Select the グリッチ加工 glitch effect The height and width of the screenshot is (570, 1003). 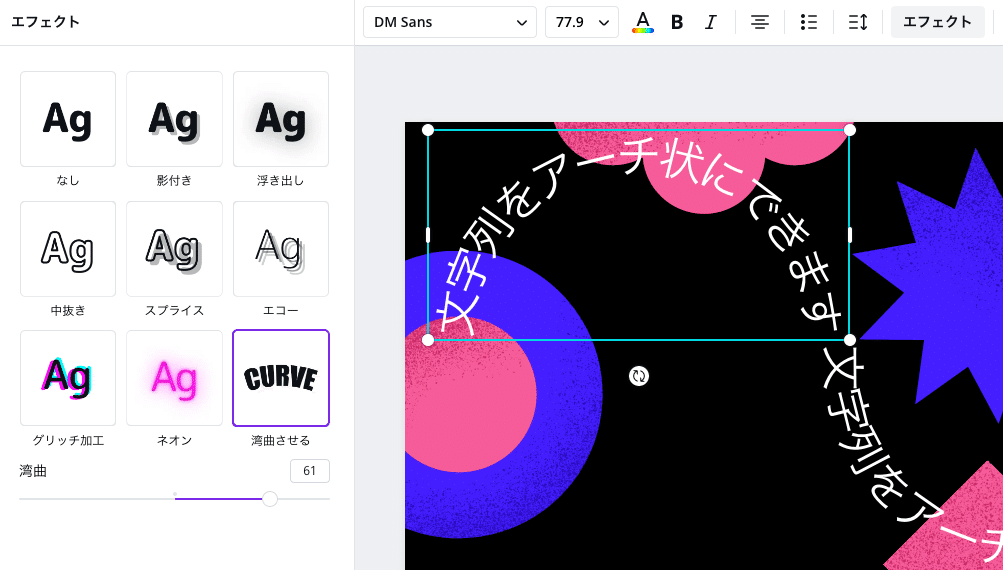pyautogui.click(x=68, y=378)
